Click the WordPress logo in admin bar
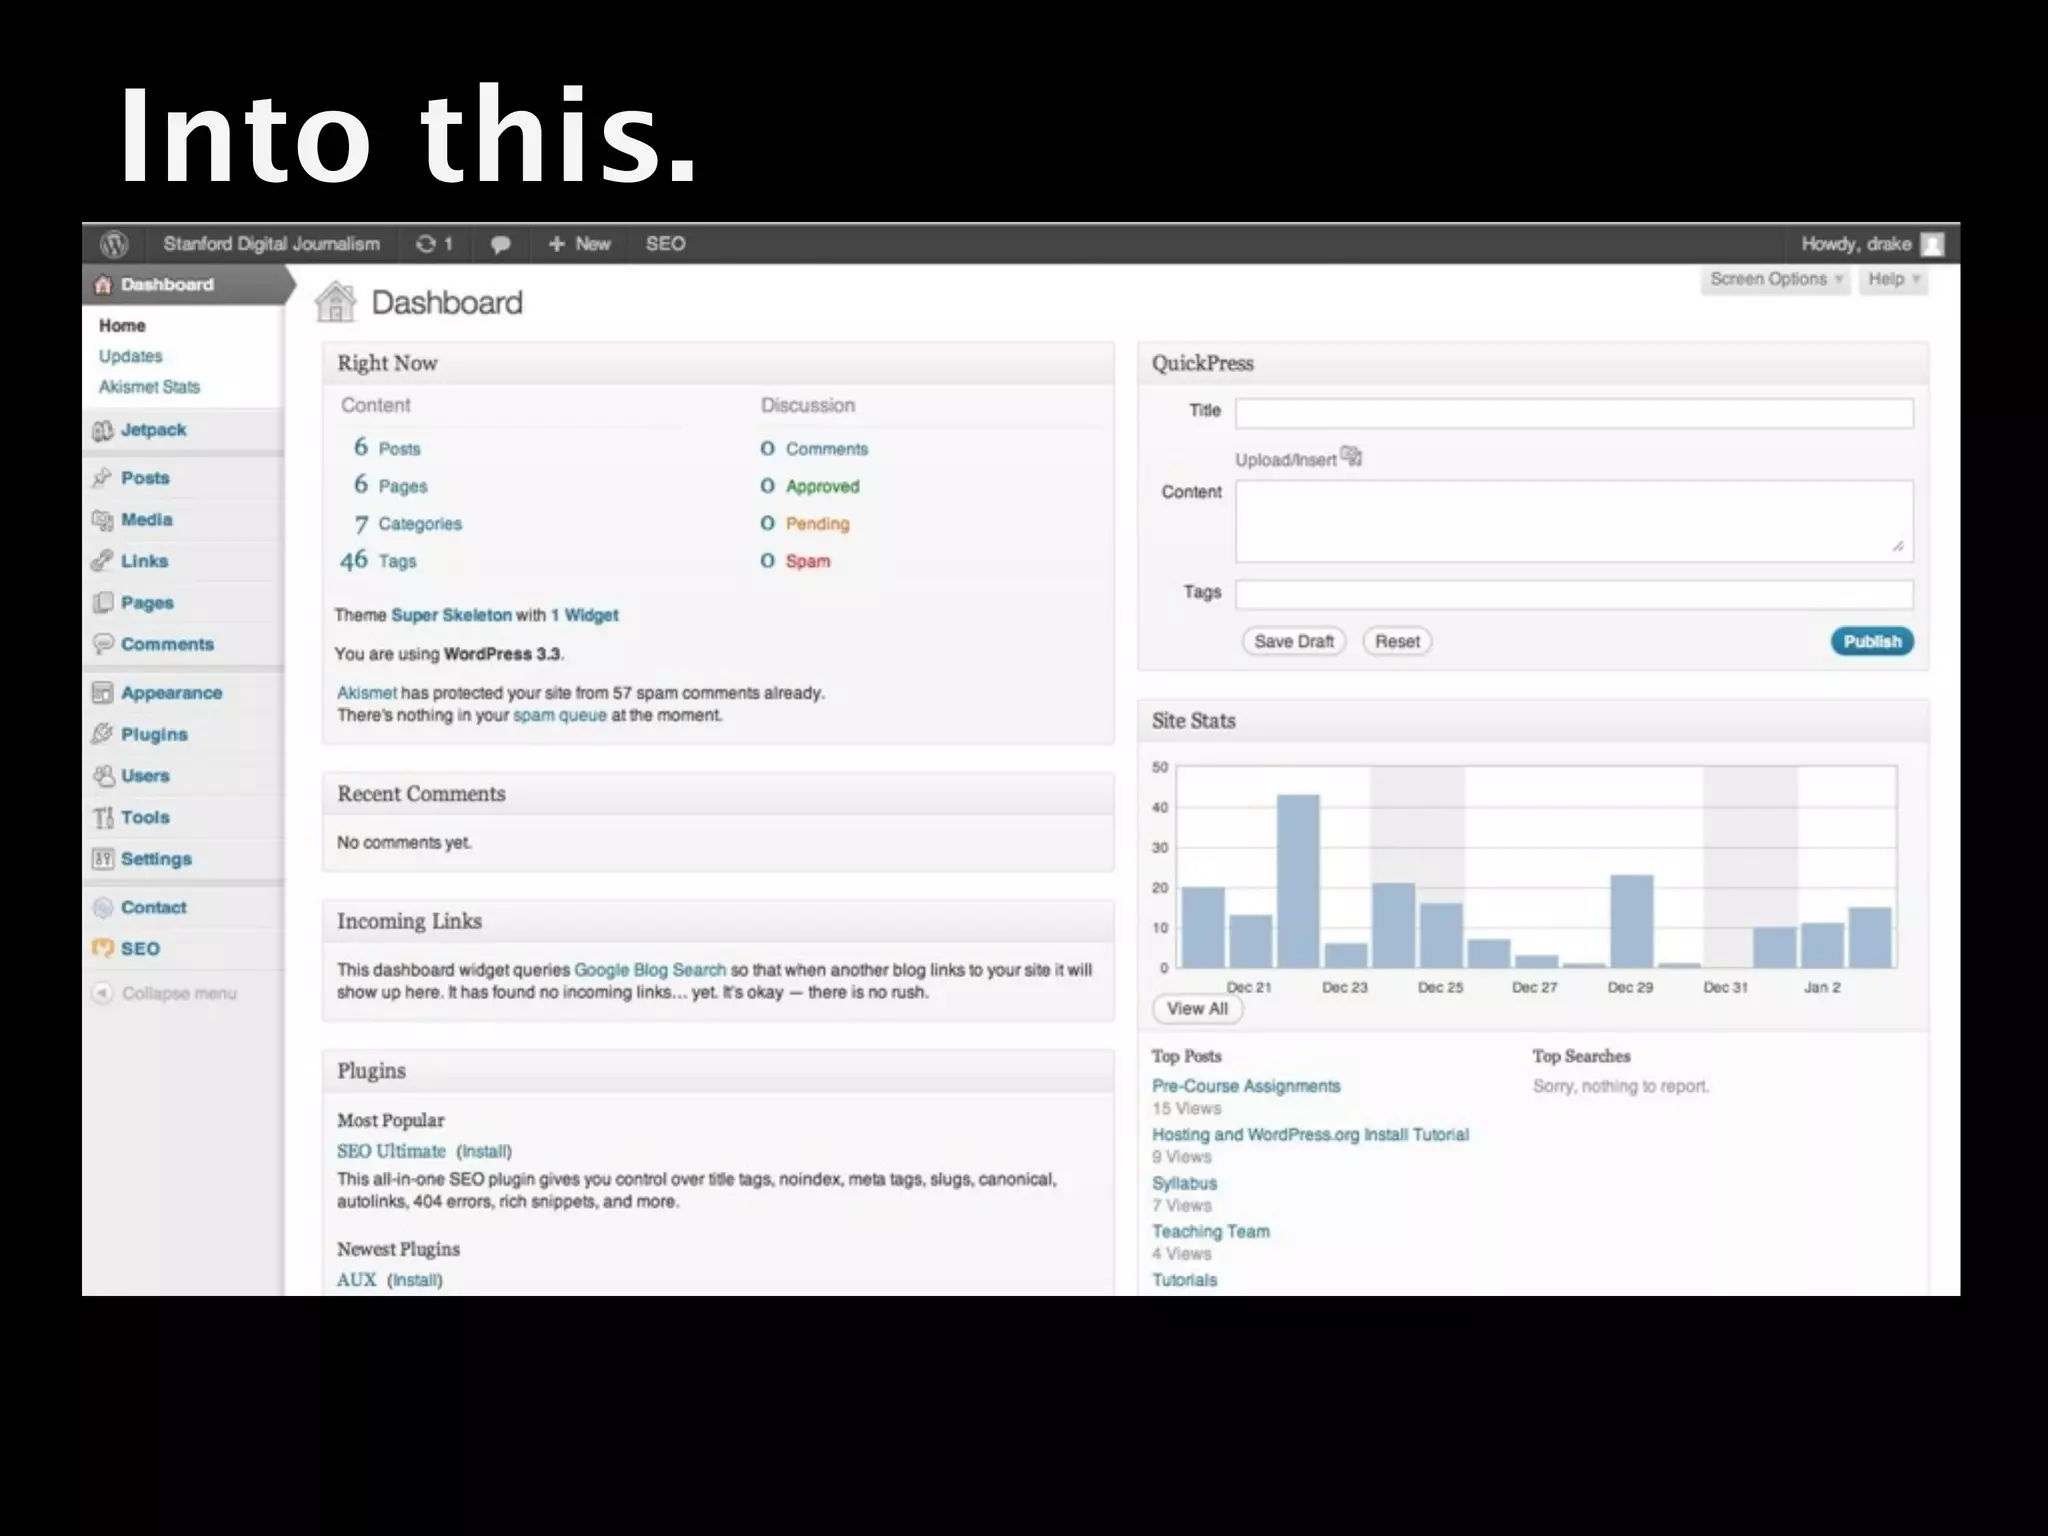This screenshot has height=1536, width=2048. click(115, 244)
